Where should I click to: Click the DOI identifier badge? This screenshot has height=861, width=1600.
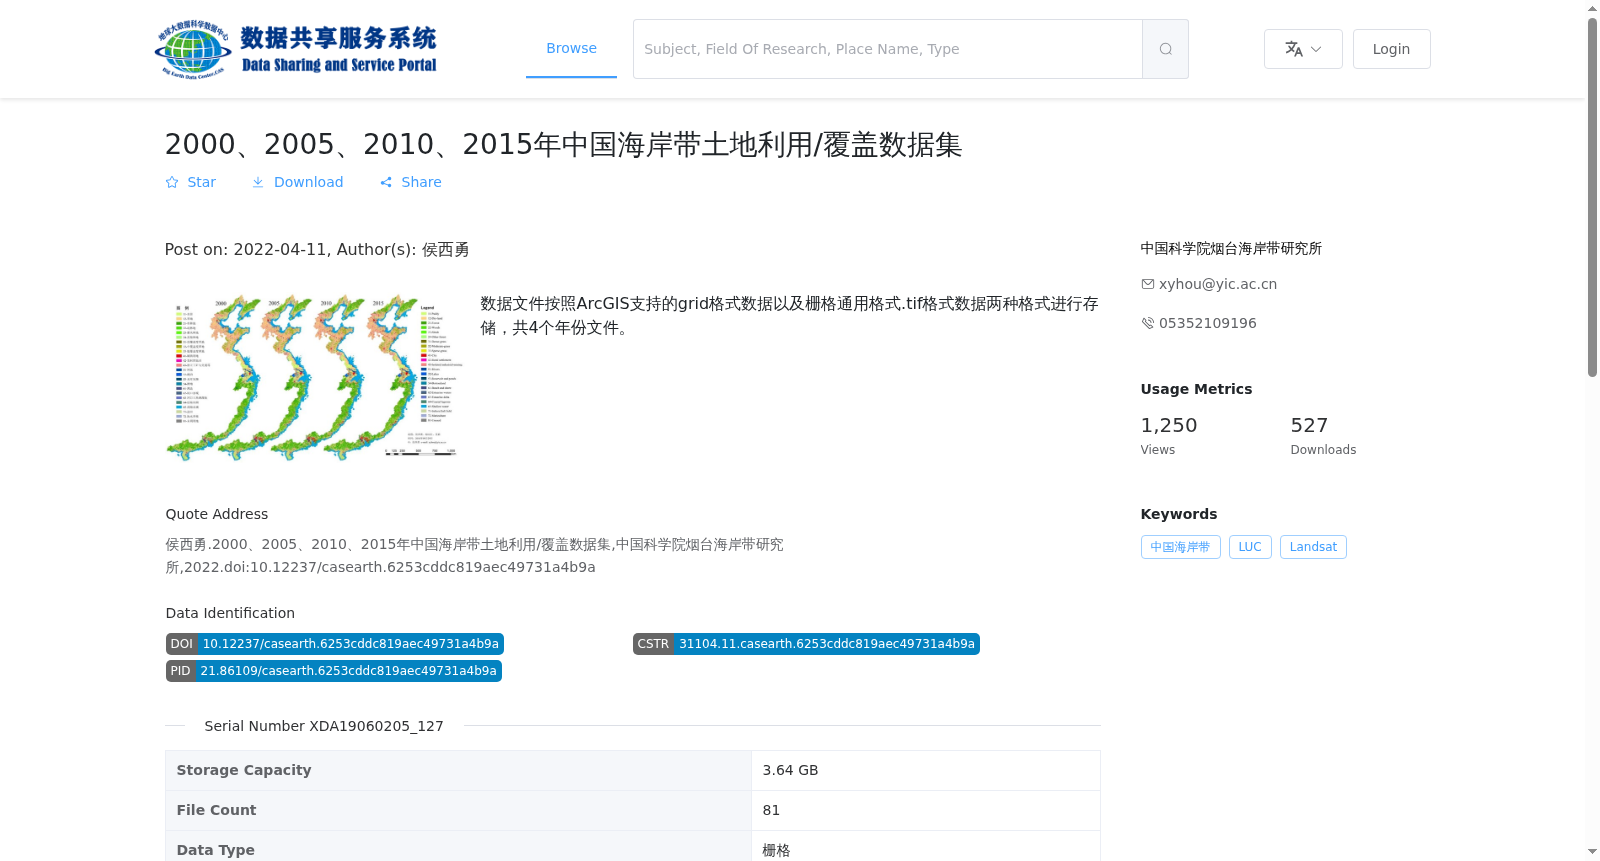point(335,644)
